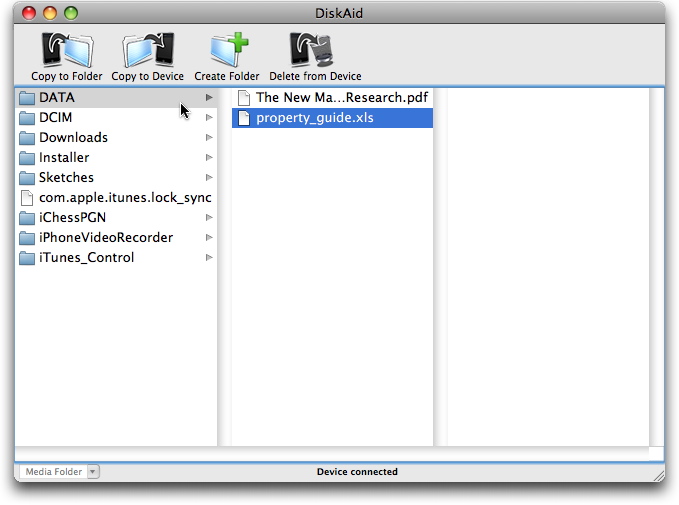
Task: Click the 'Installer' folder name
Action: (64, 157)
